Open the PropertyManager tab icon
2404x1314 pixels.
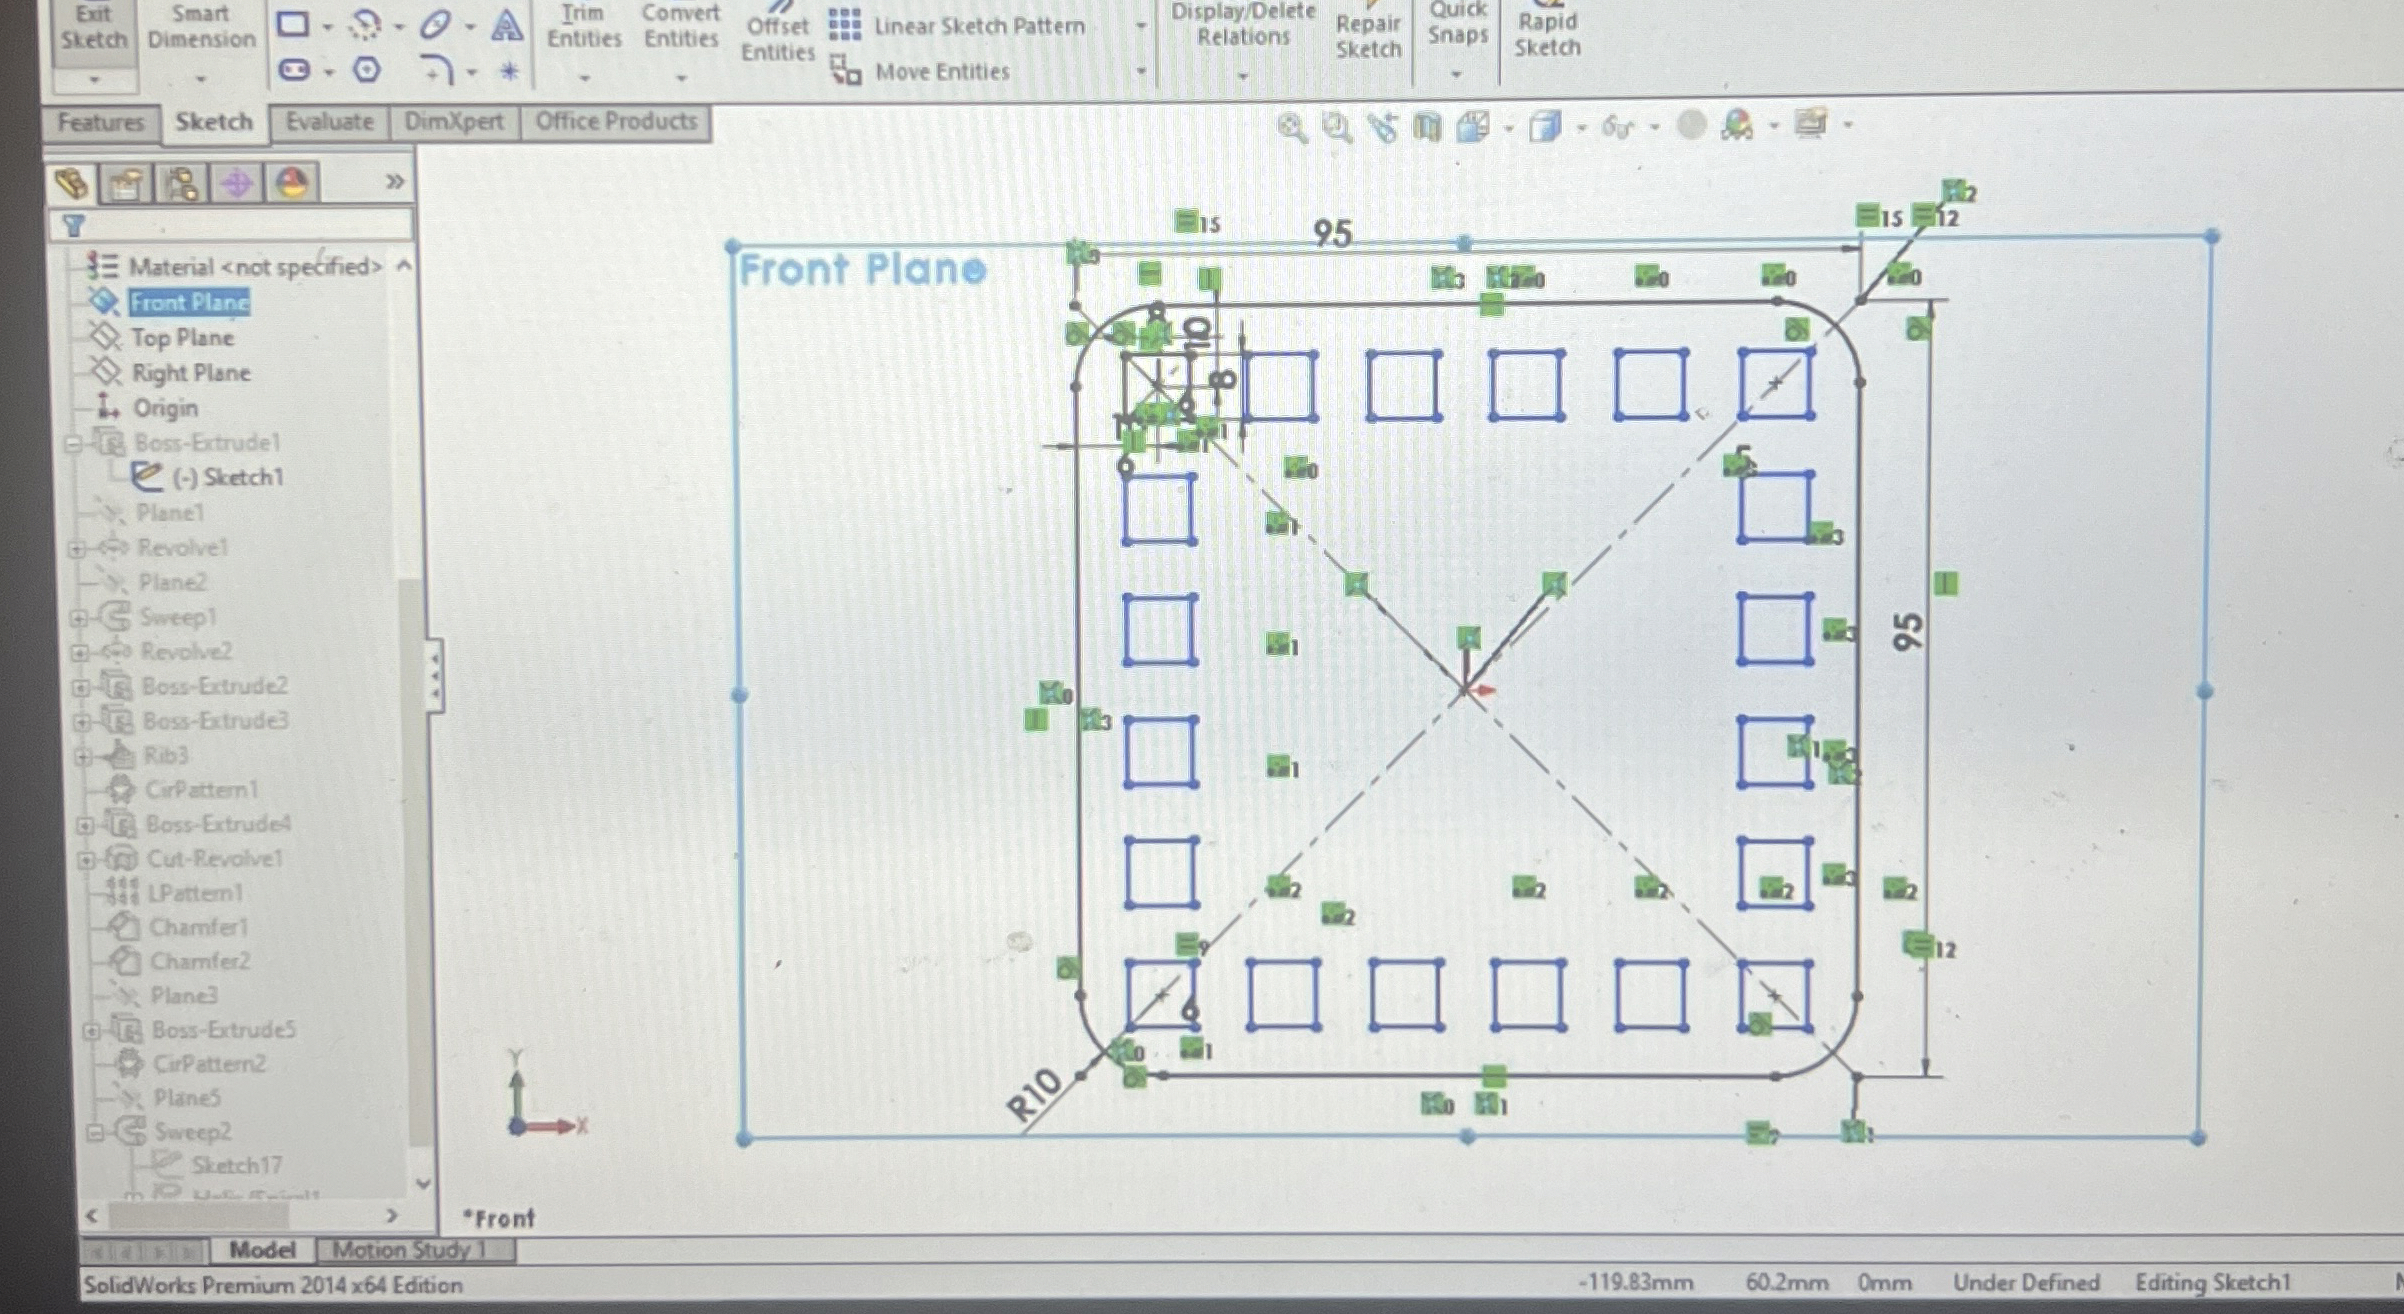125,184
